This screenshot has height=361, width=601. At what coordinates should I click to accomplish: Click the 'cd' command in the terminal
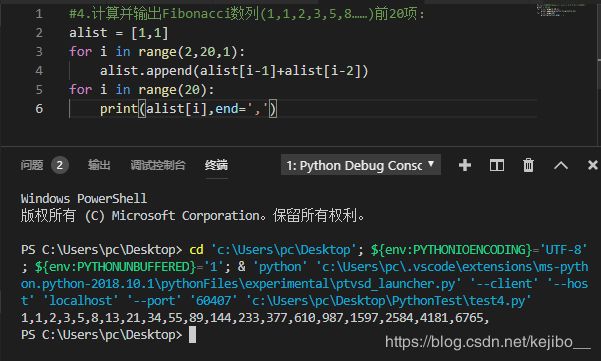196,250
